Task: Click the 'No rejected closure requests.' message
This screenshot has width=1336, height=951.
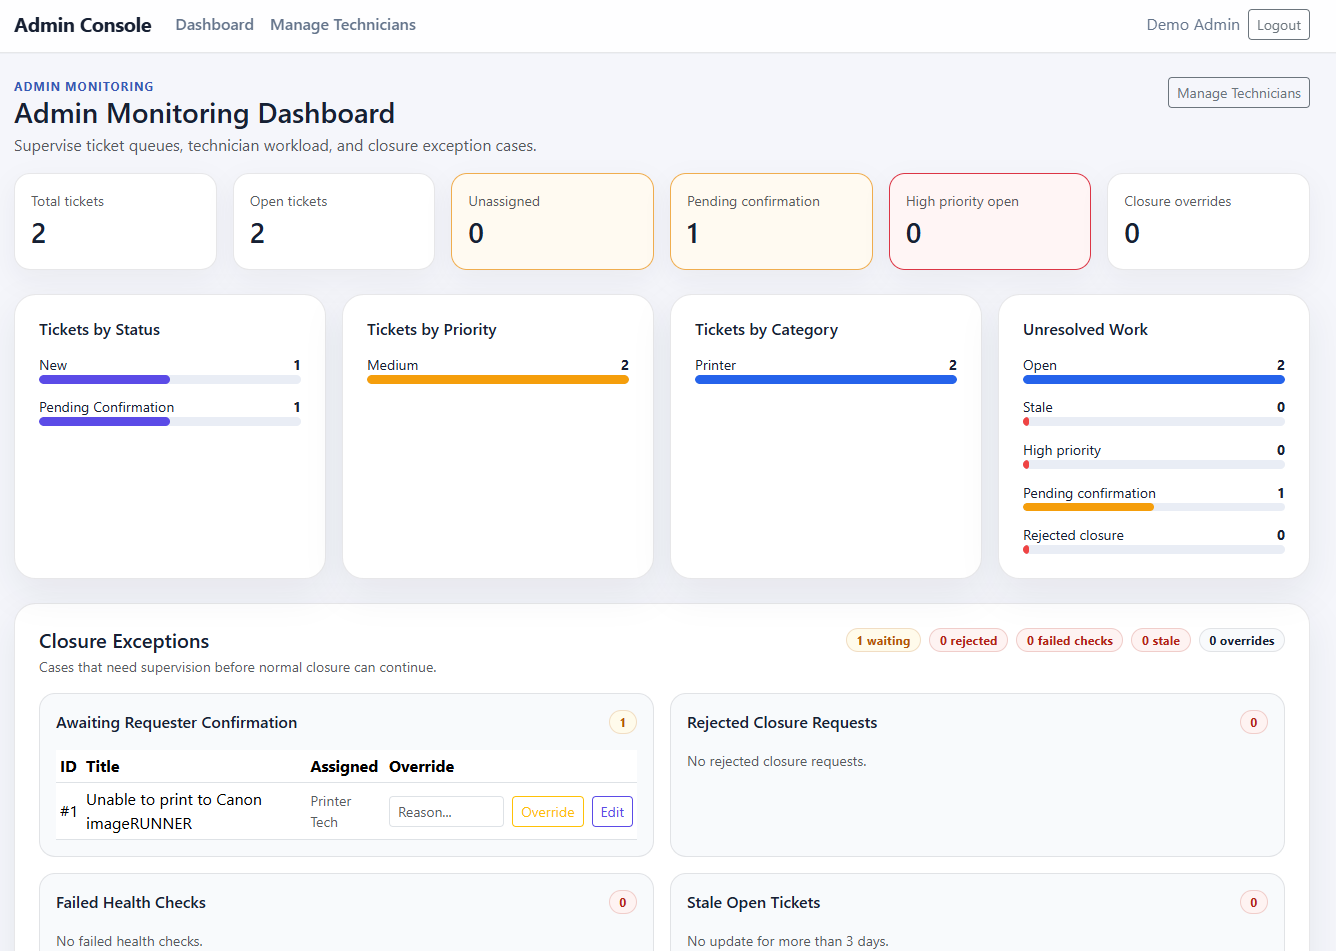Action: [777, 762]
